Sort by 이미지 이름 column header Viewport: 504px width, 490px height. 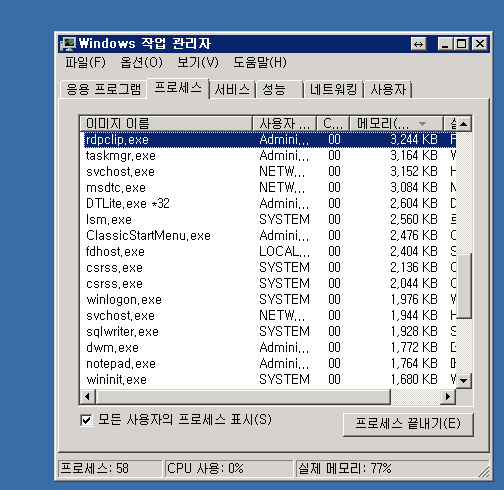click(166, 124)
